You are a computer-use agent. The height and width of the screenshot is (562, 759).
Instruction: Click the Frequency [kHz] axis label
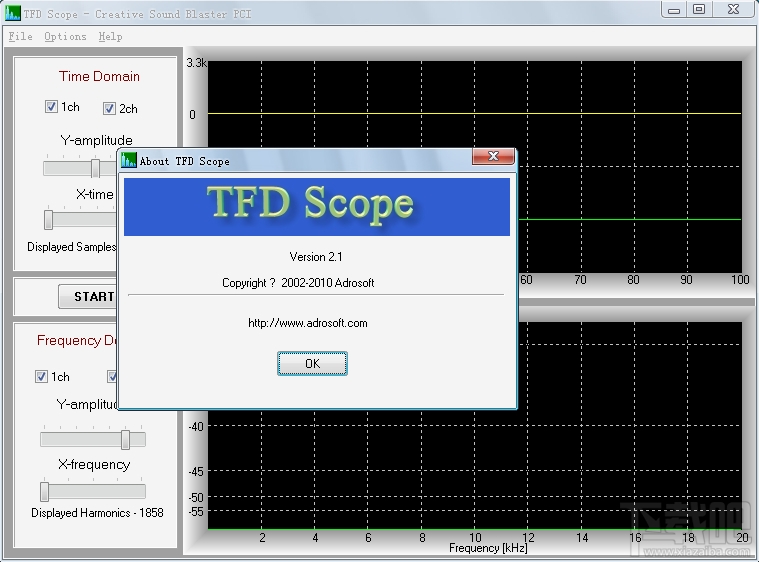coord(488,548)
